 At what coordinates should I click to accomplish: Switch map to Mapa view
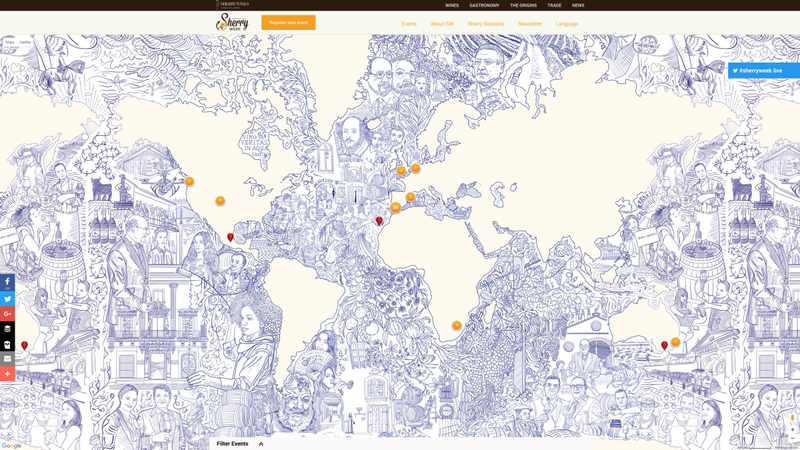[x=10, y=42]
